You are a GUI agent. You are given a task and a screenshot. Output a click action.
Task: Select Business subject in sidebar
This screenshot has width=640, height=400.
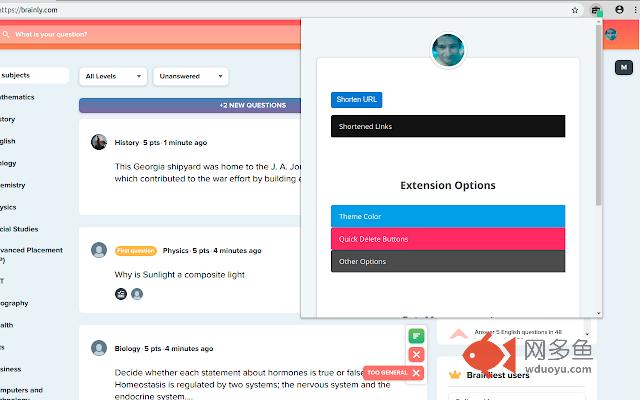tap(11, 369)
